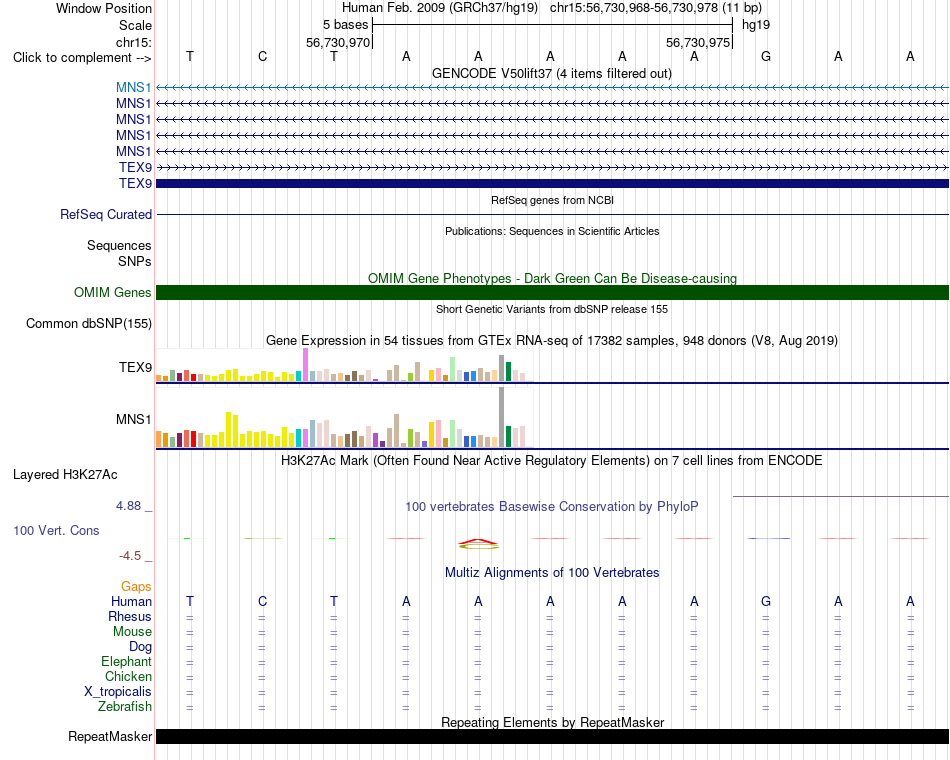
Task: Click the 'SNPs' track label
Action: click(x=135, y=261)
